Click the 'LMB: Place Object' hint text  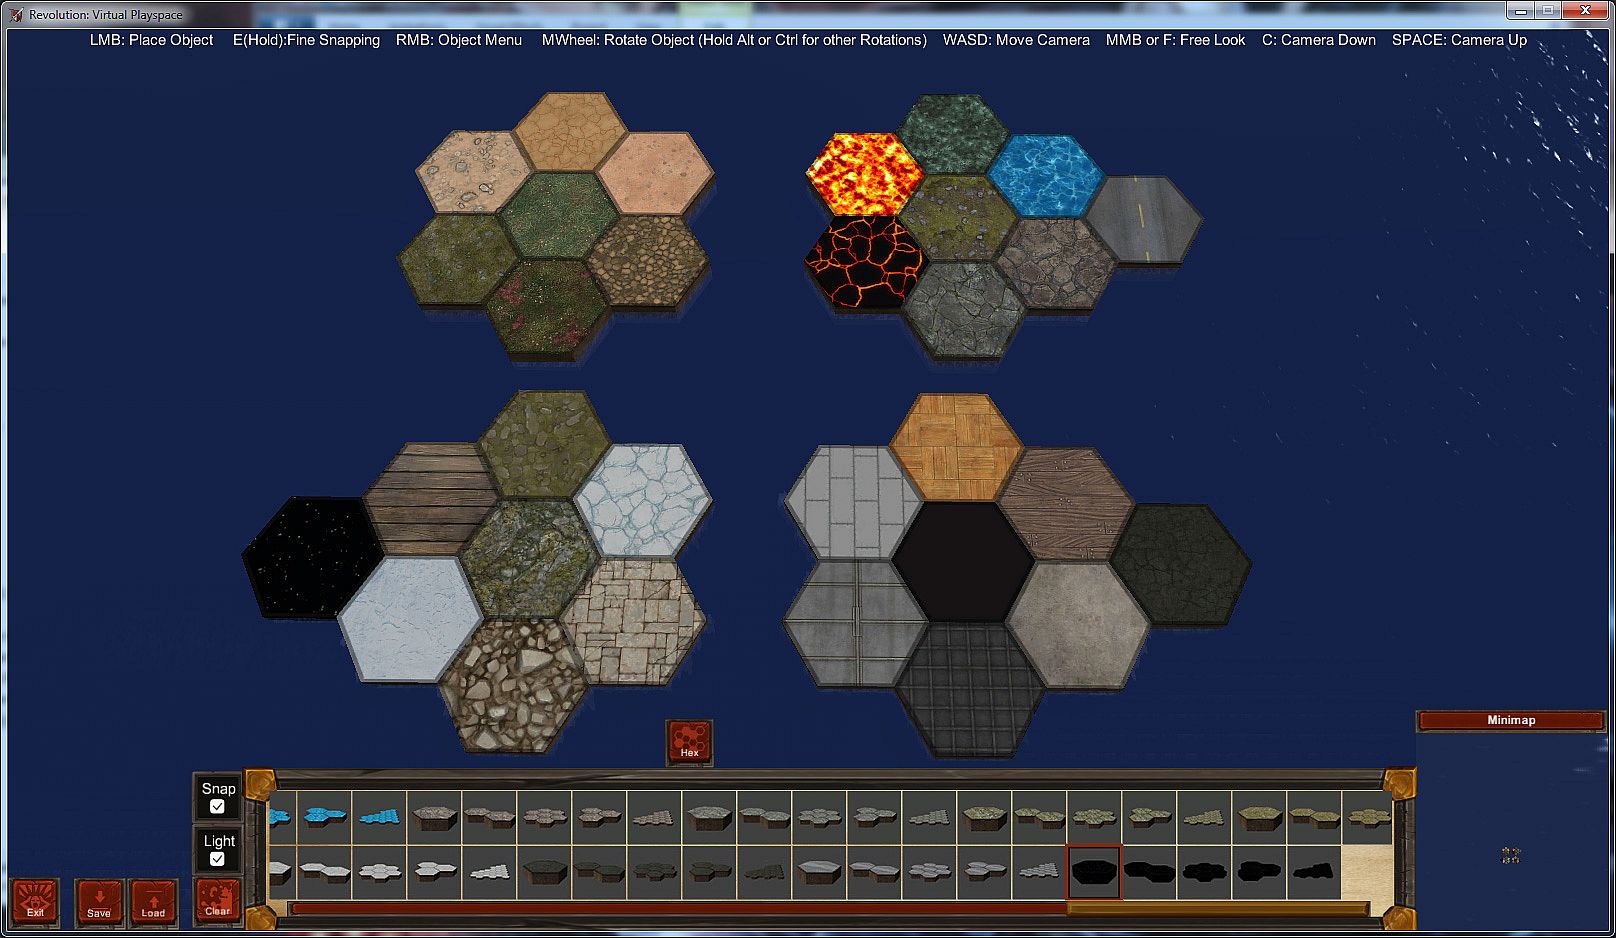click(x=151, y=40)
